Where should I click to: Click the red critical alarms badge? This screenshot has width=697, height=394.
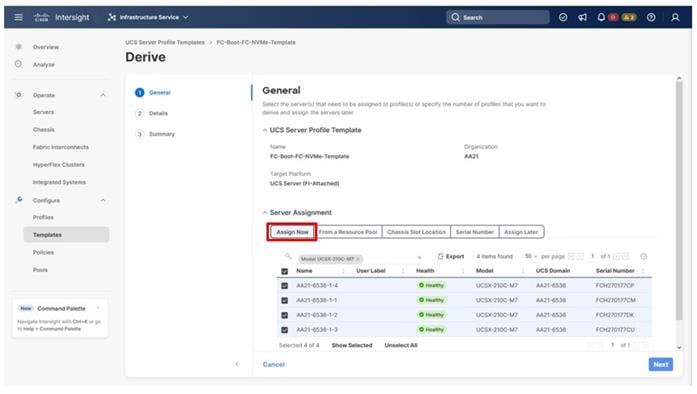click(613, 17)
